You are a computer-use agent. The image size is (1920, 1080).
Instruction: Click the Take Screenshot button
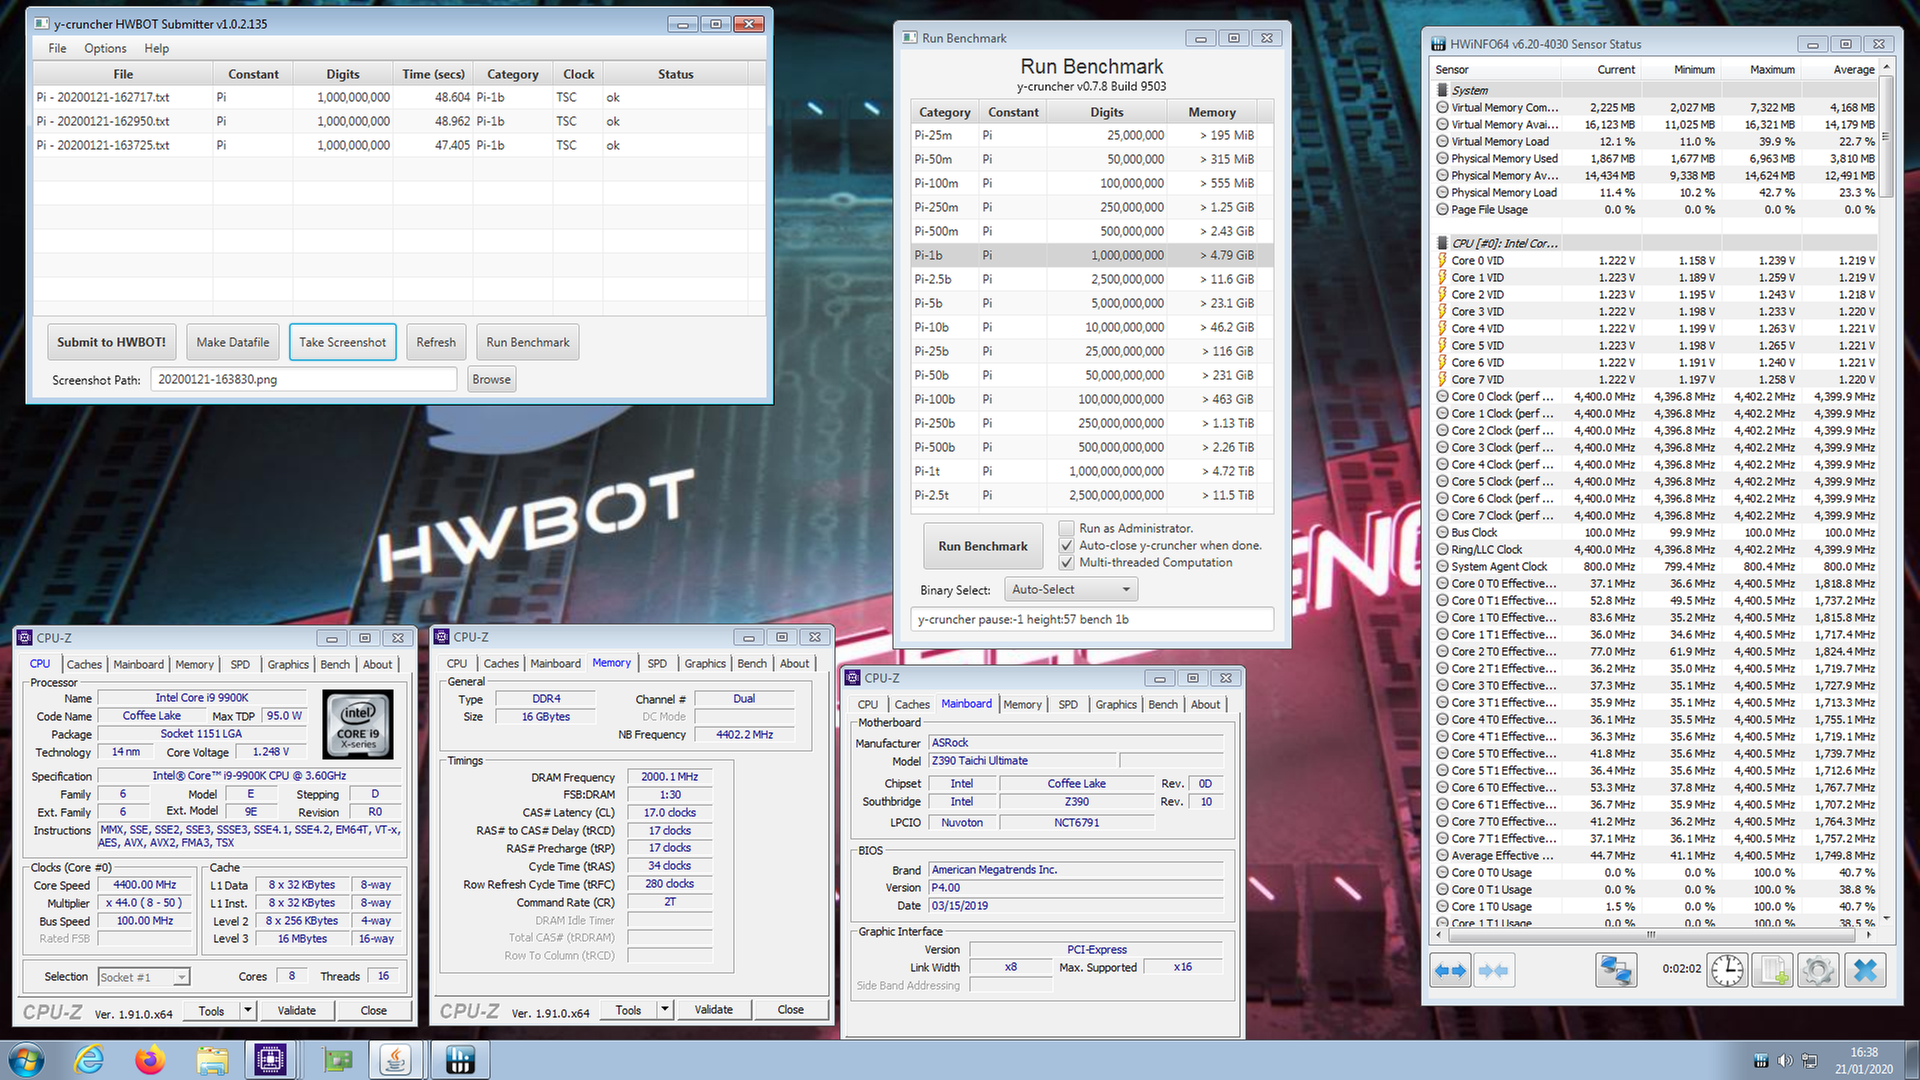tap(343, 342)
